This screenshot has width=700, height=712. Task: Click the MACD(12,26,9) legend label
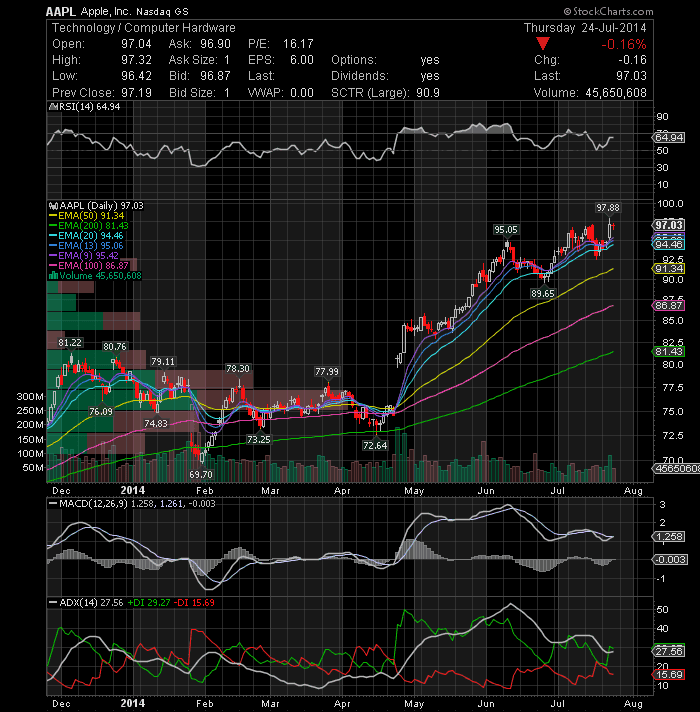[93, 504]
